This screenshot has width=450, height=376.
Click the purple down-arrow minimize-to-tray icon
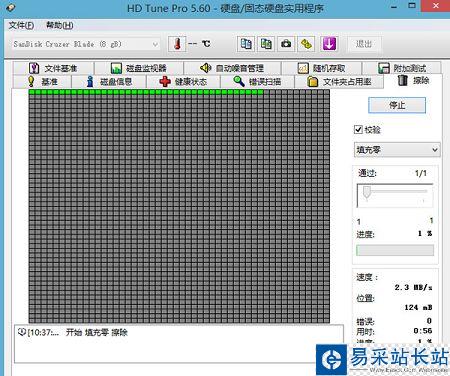329,44
